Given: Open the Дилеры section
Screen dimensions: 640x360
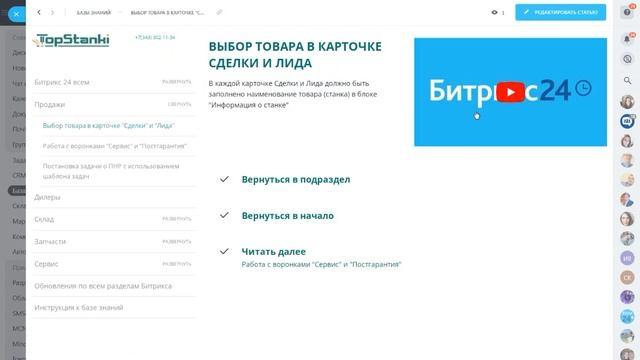Looking at the screenshot, I should click(x=47, y=197).
